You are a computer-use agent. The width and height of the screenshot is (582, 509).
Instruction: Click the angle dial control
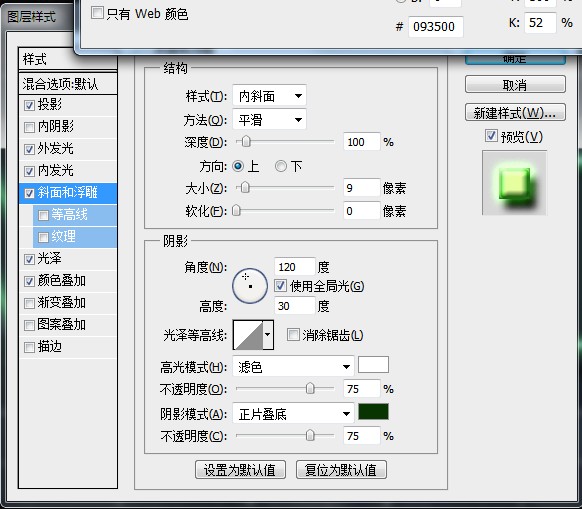[250, 286]
